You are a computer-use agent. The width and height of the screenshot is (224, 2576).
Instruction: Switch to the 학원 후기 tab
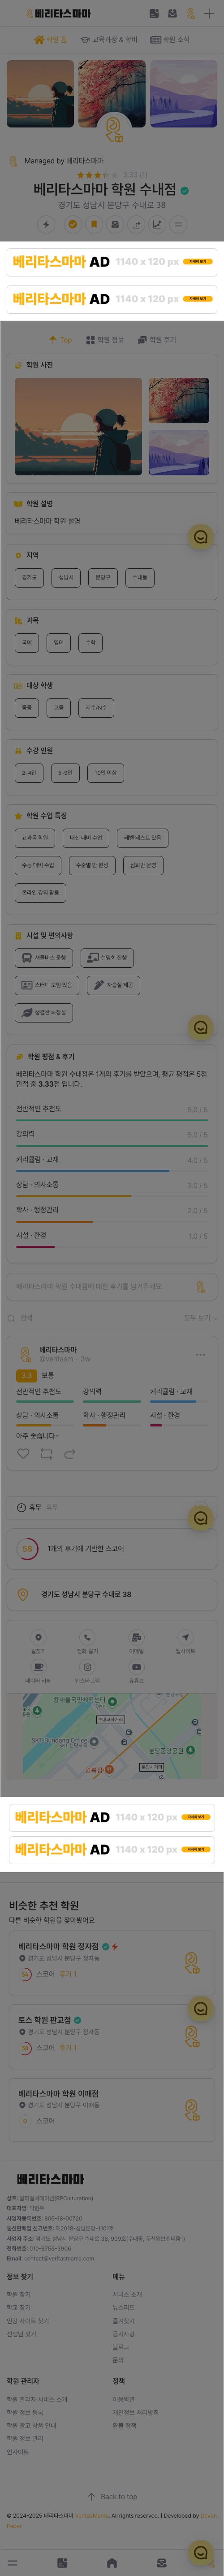pos(156,340)
